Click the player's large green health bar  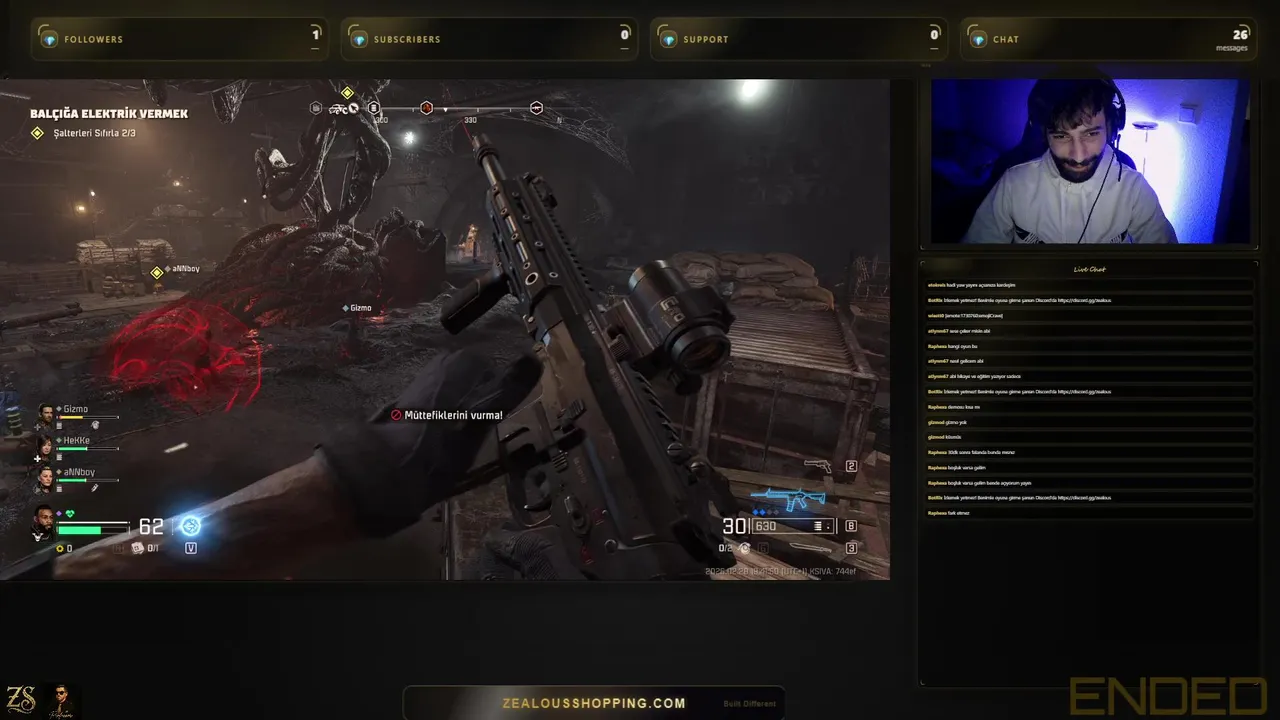[94, 529]
